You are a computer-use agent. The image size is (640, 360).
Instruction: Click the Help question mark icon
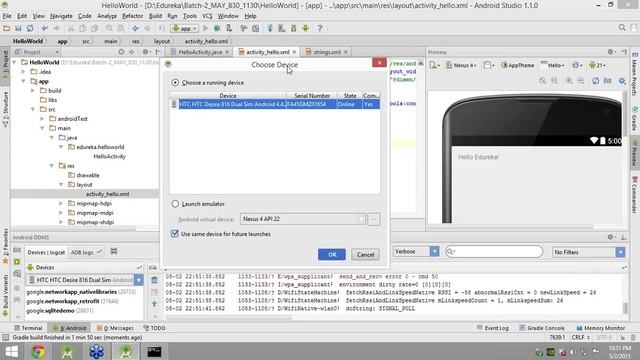tap(320, 28)
